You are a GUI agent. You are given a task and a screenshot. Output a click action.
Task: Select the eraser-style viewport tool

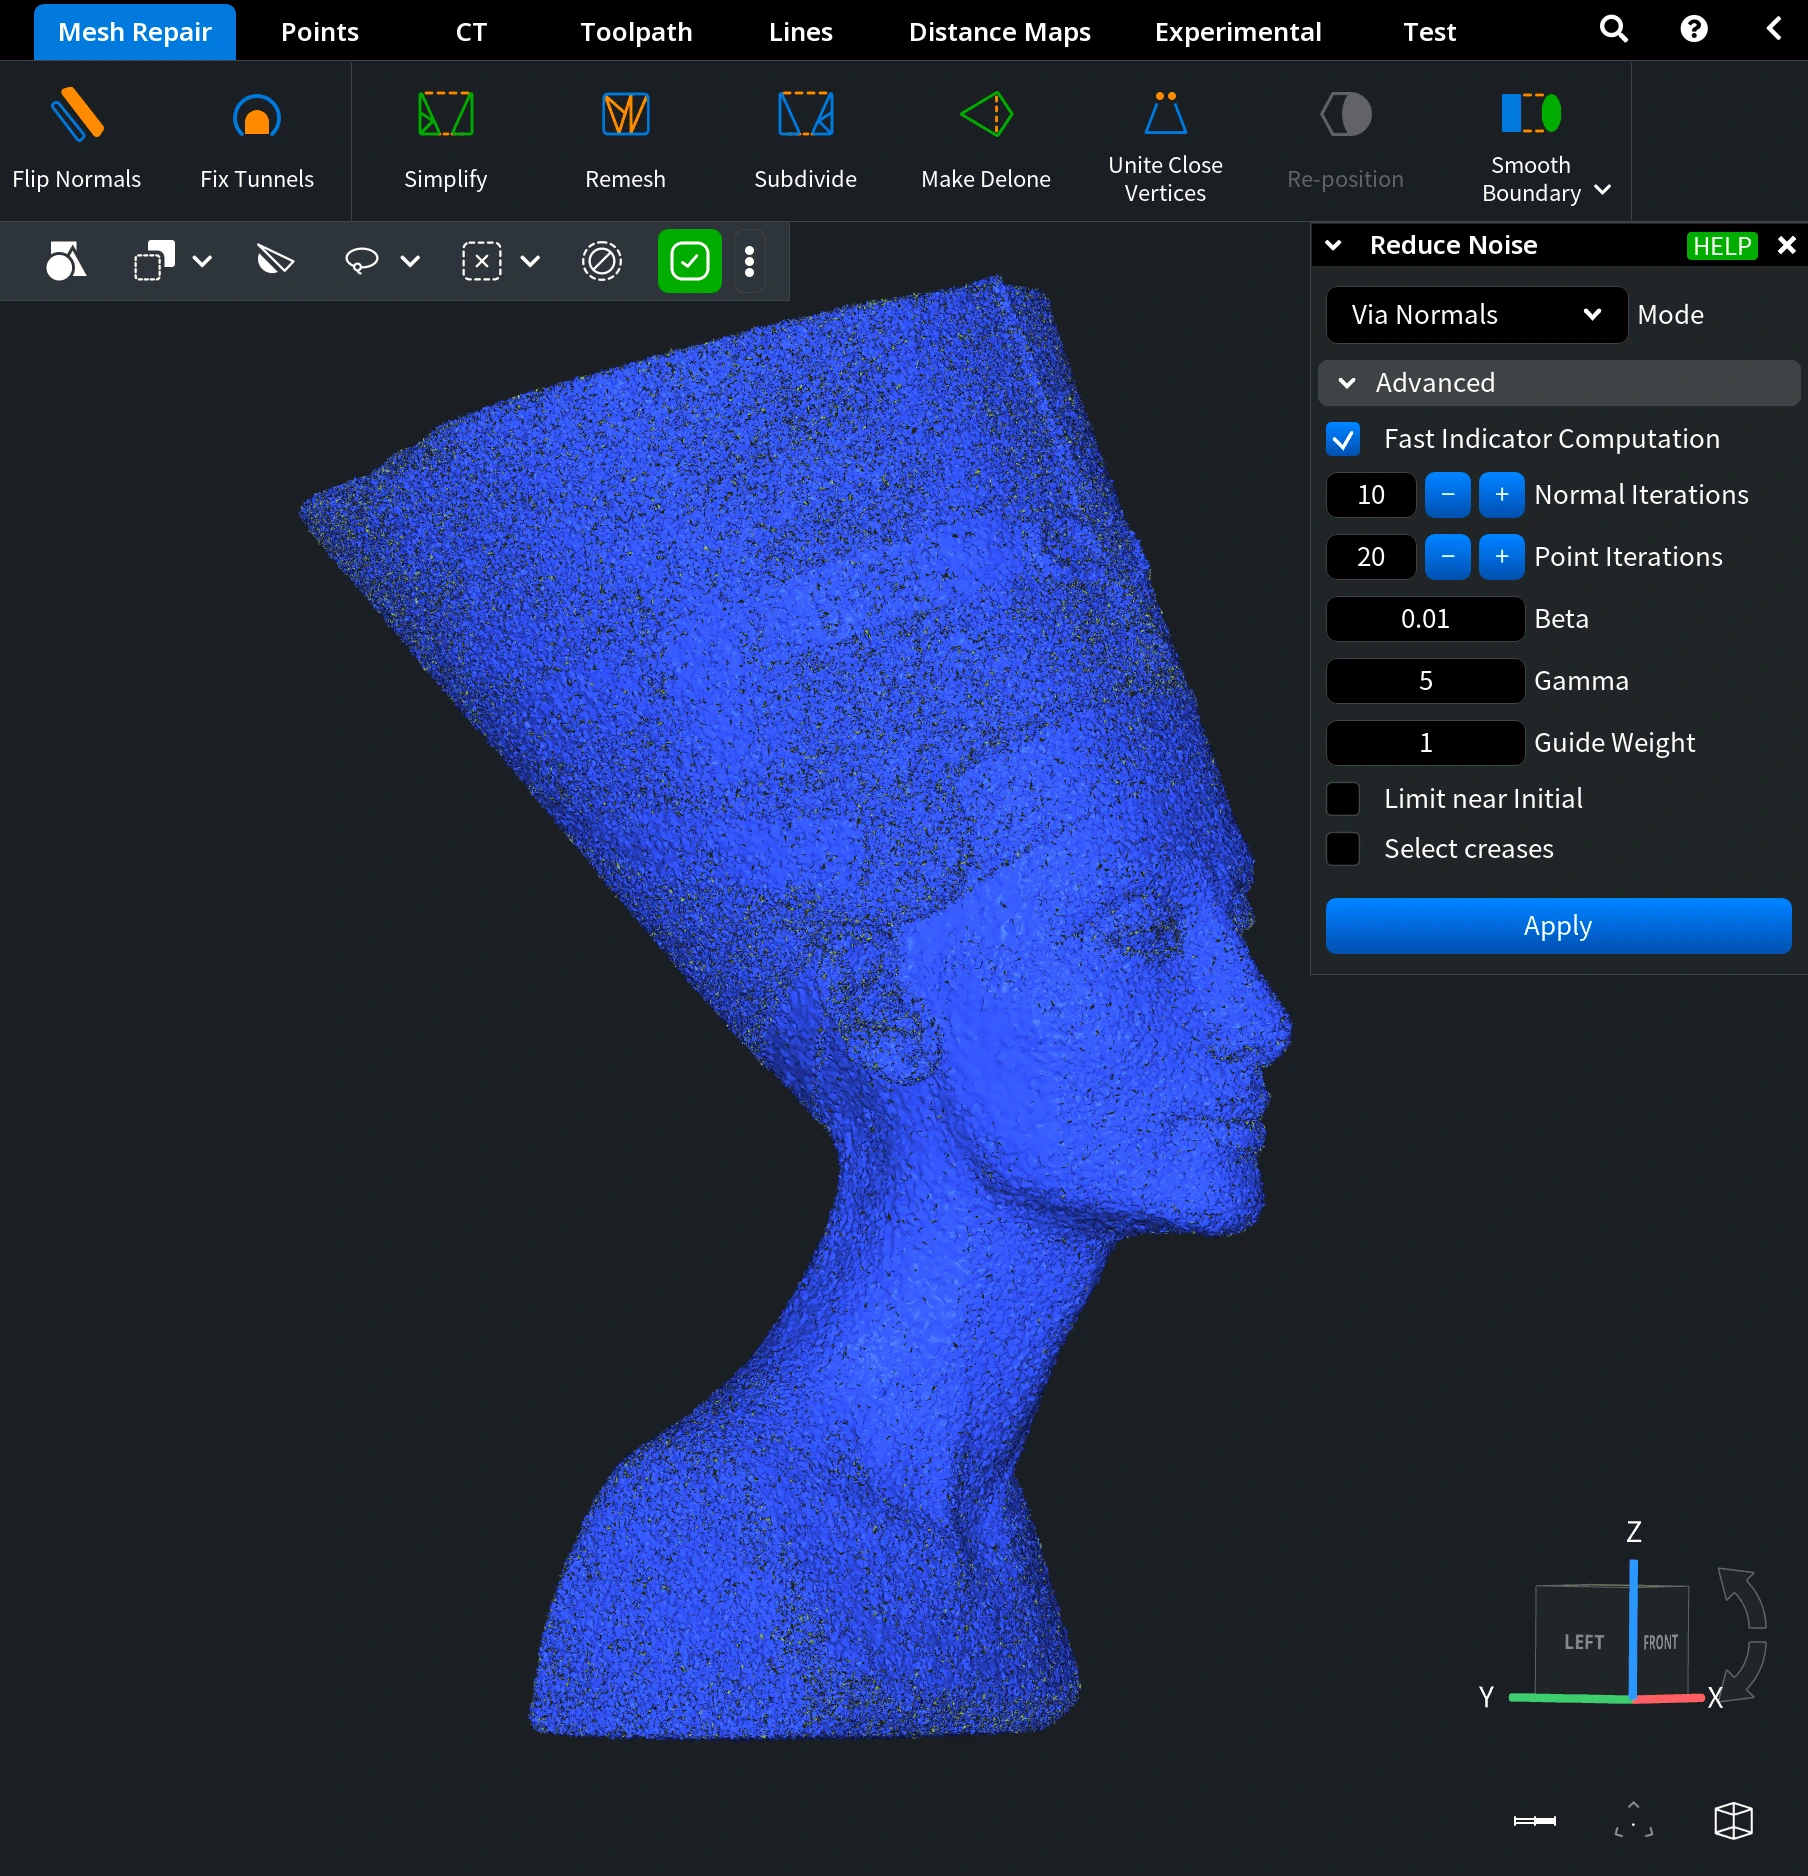275,261
